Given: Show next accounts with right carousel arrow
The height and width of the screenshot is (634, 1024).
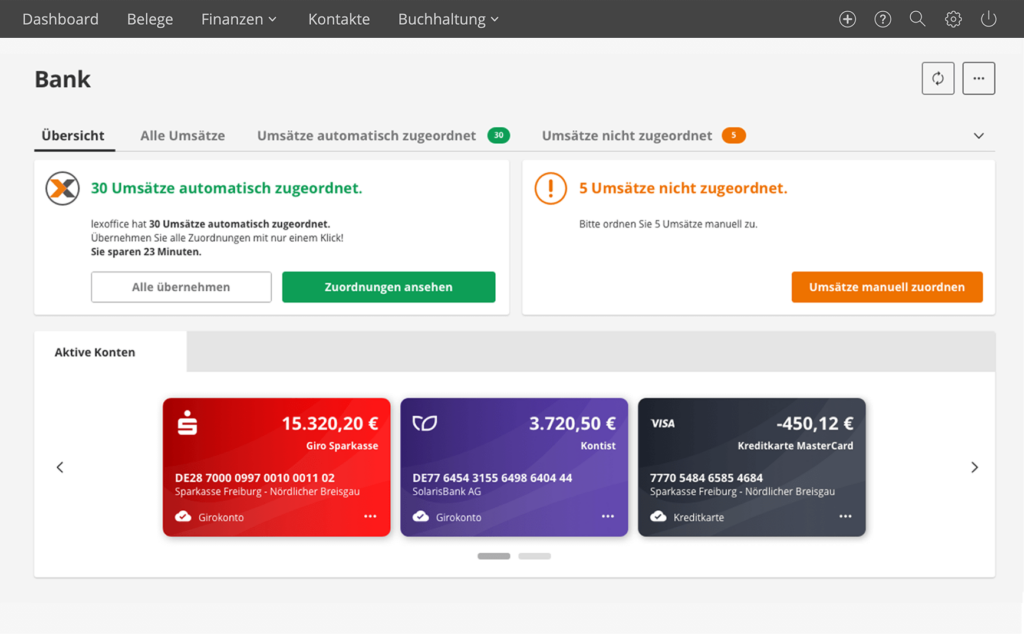Looking at the screenshot, I should [974, 467].
